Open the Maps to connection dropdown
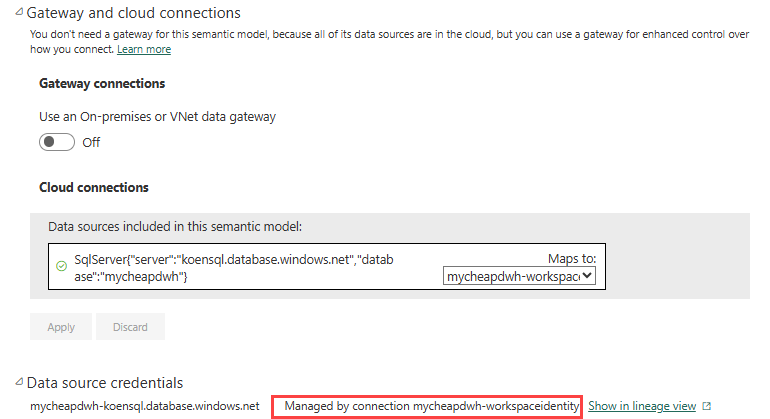Viewport: 770px width, 419px height. point(519,276)
